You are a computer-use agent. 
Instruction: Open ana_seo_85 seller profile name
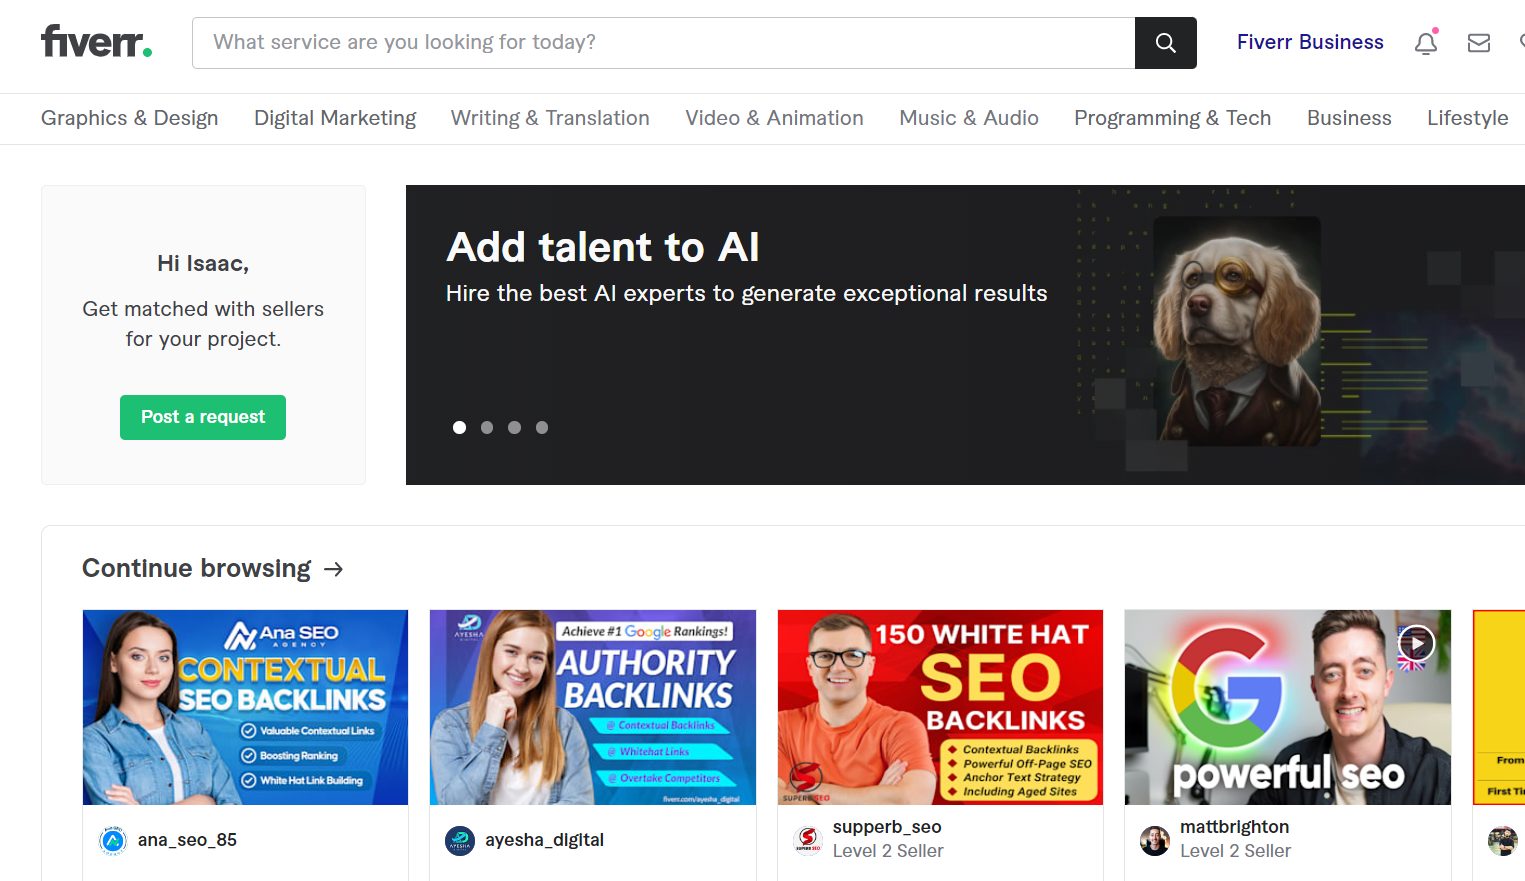[x=187, y=840]
